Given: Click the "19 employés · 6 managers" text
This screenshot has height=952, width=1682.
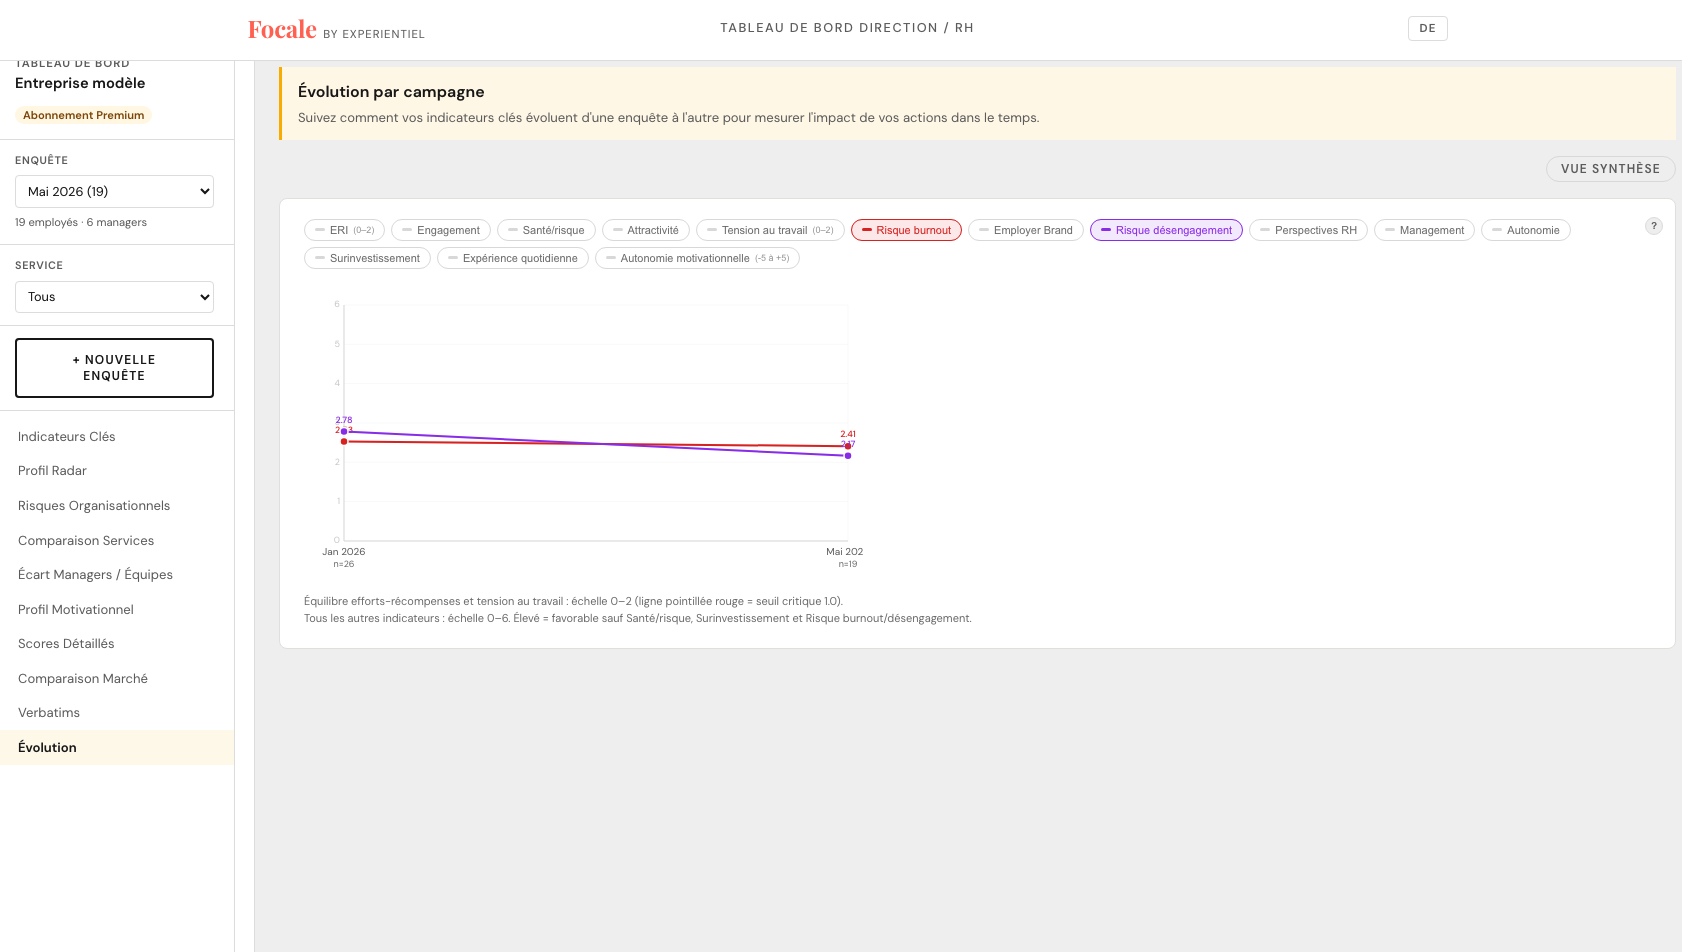Looking at the screenshot, I should point(81,222).
